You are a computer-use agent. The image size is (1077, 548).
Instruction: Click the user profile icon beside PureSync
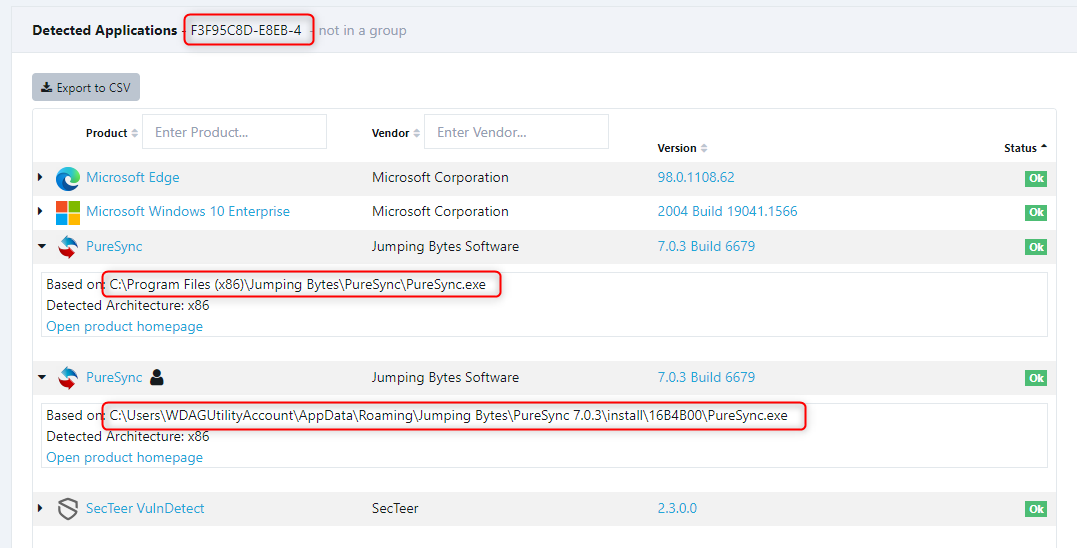point(157,377)
